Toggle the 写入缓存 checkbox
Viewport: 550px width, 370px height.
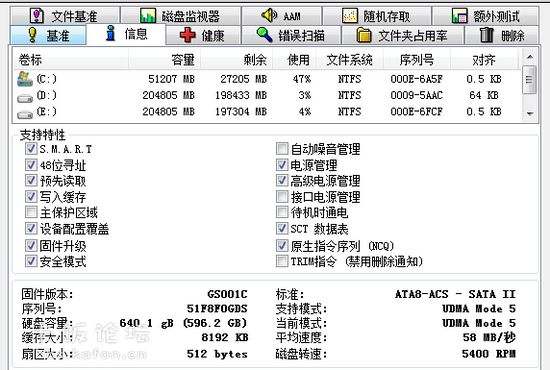tap(31, 196)
